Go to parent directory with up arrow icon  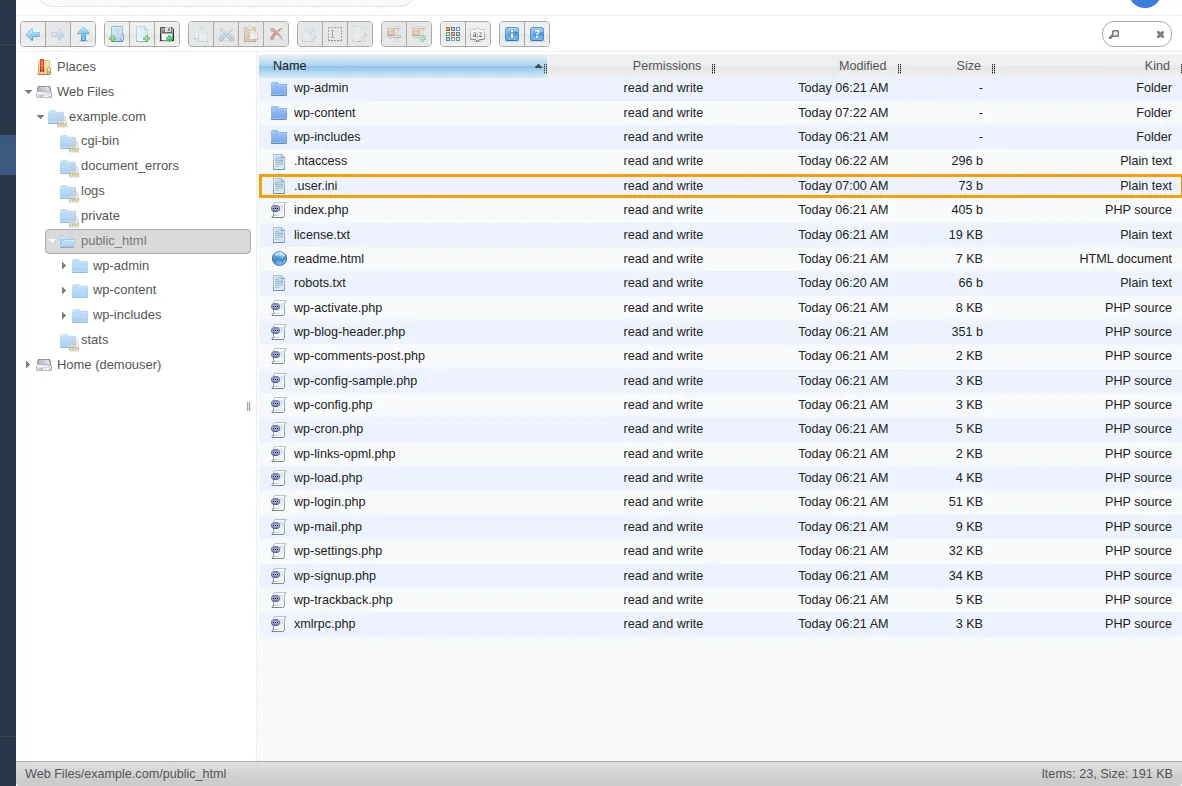click(x=84, y=34)
